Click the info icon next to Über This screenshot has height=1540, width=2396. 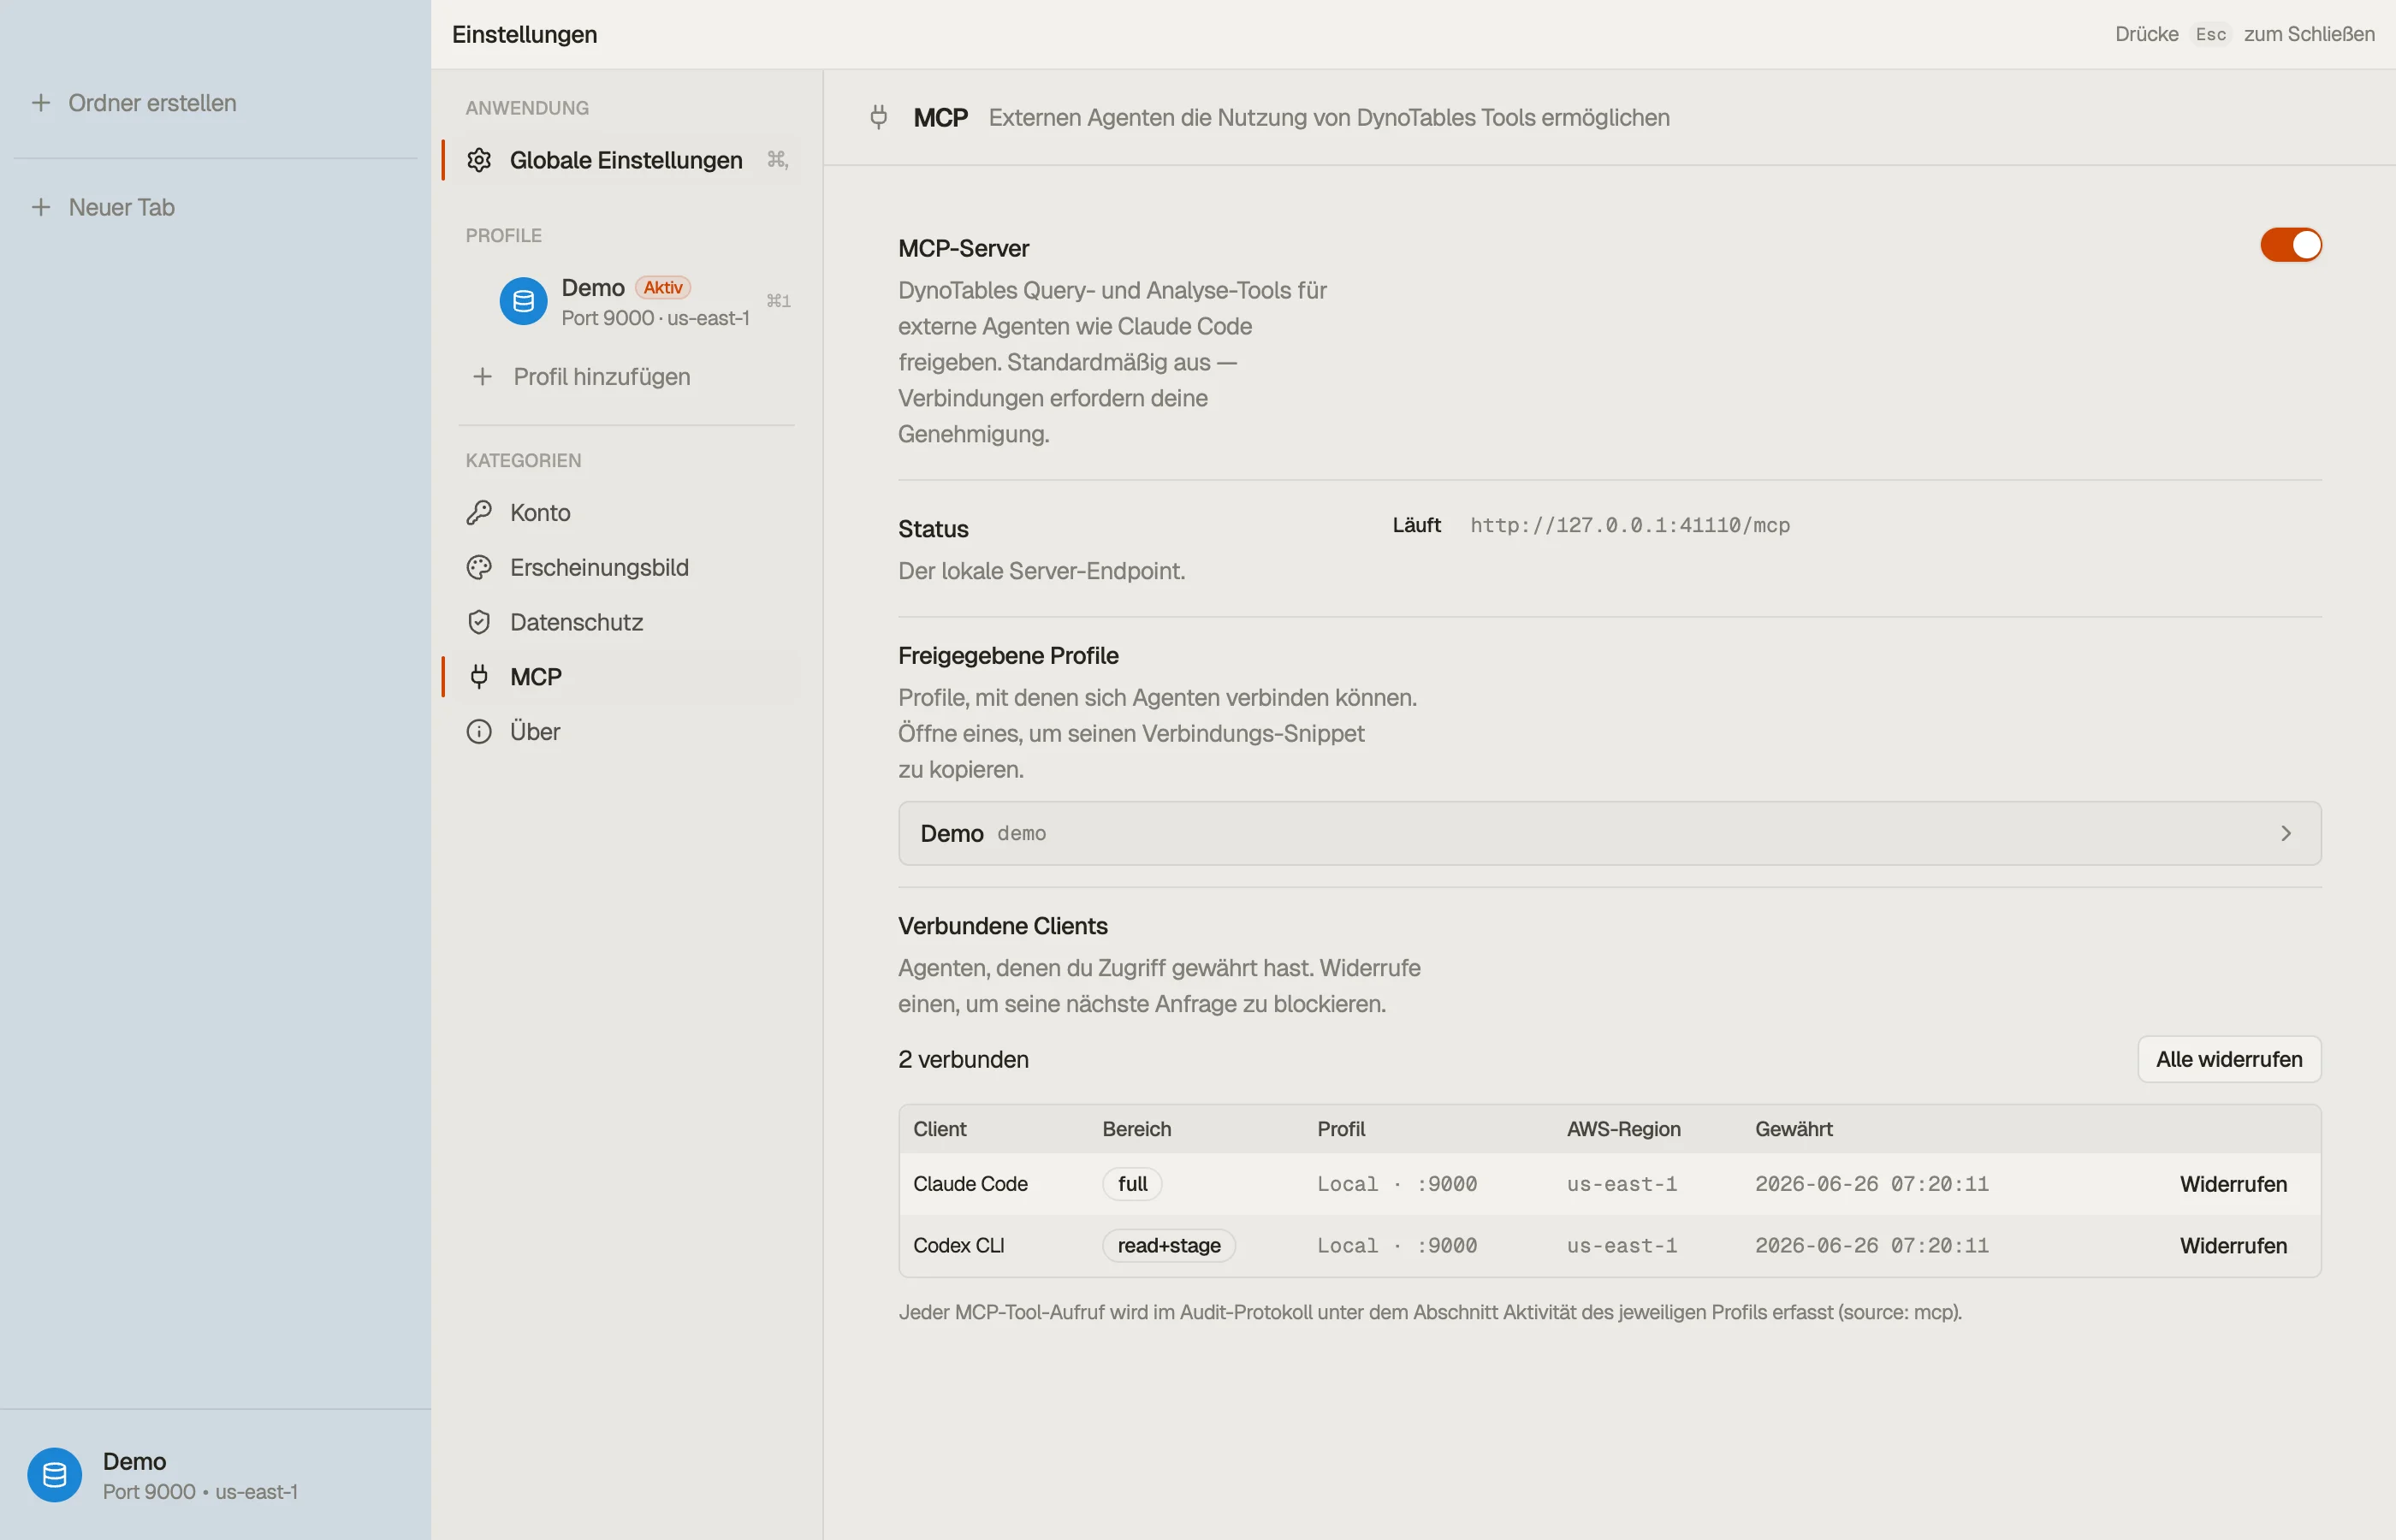[479, 732]
